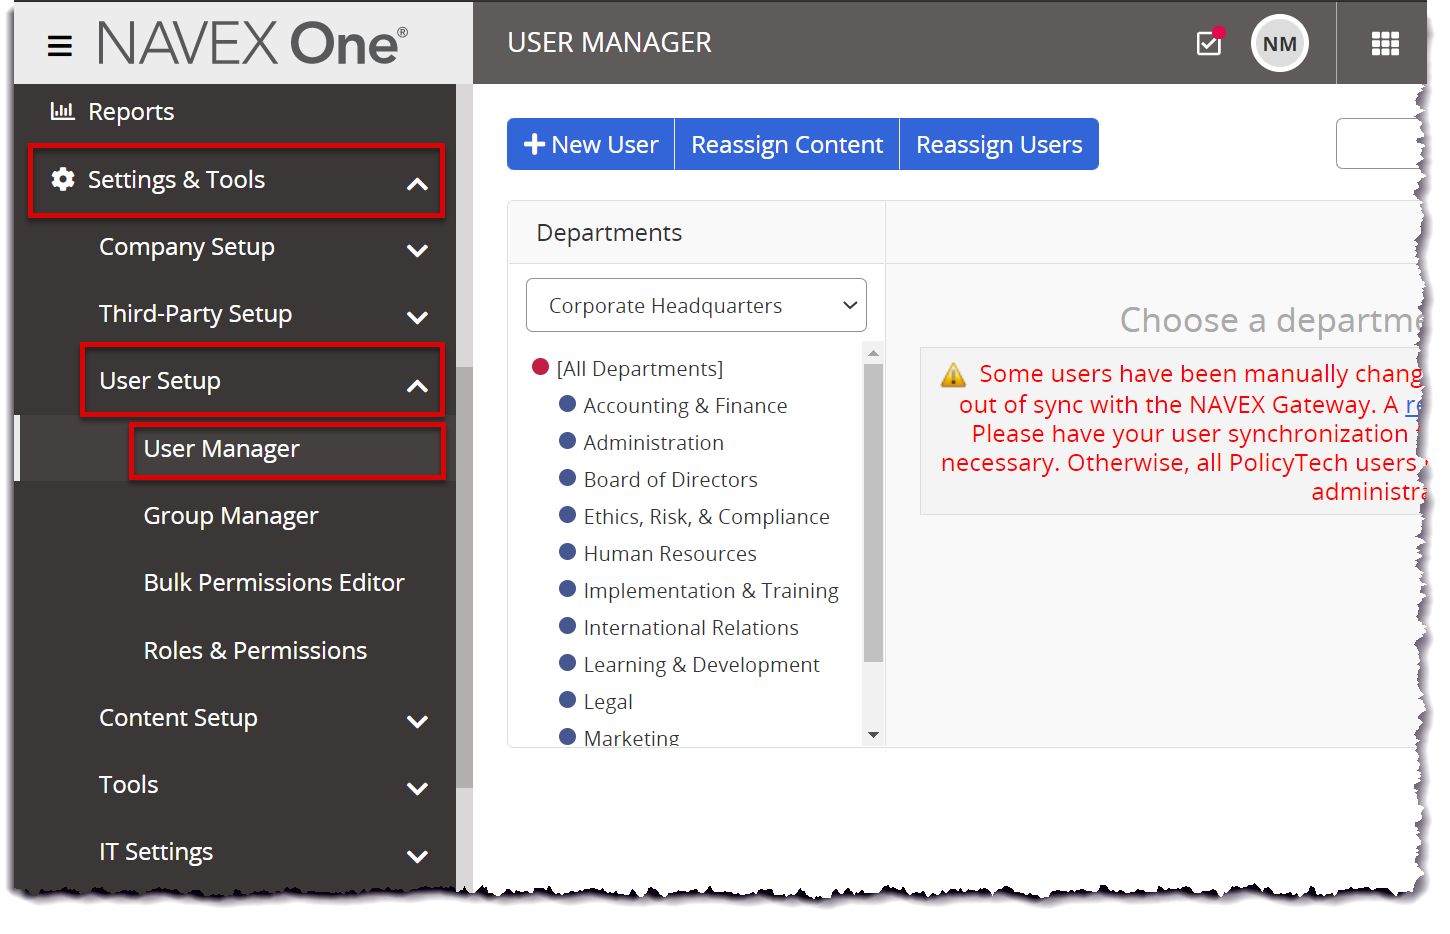Select the Settings & Tools gear icon
Viewport: 1450px width, 934px height.
tap(63, 180)
